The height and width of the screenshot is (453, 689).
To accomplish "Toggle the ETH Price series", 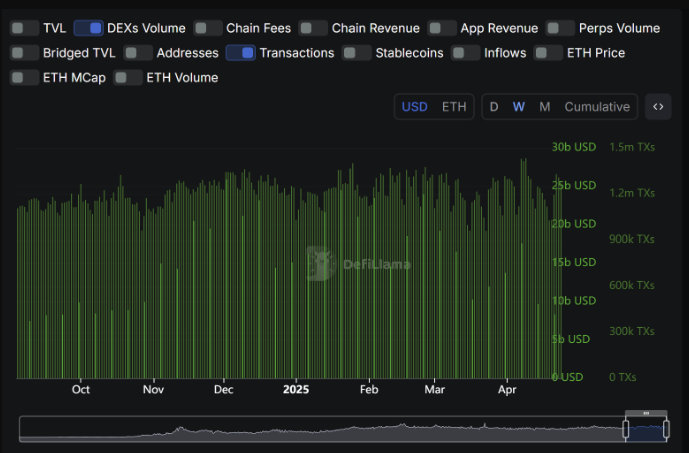I will (x=548, y=53).
